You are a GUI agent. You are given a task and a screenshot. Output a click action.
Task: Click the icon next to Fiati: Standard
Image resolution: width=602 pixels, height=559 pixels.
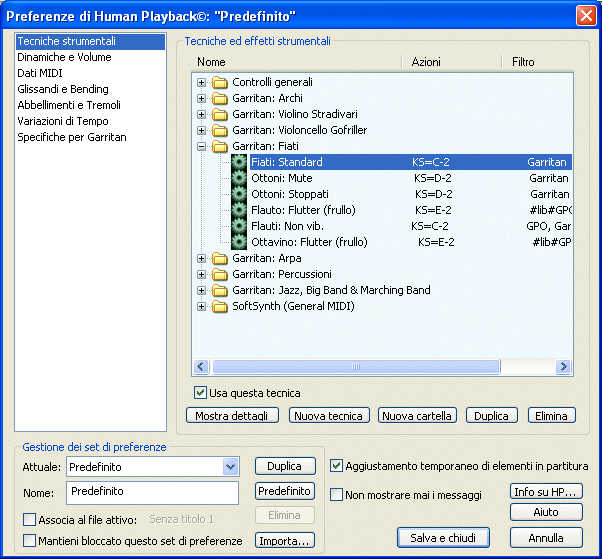coord(239,162)
